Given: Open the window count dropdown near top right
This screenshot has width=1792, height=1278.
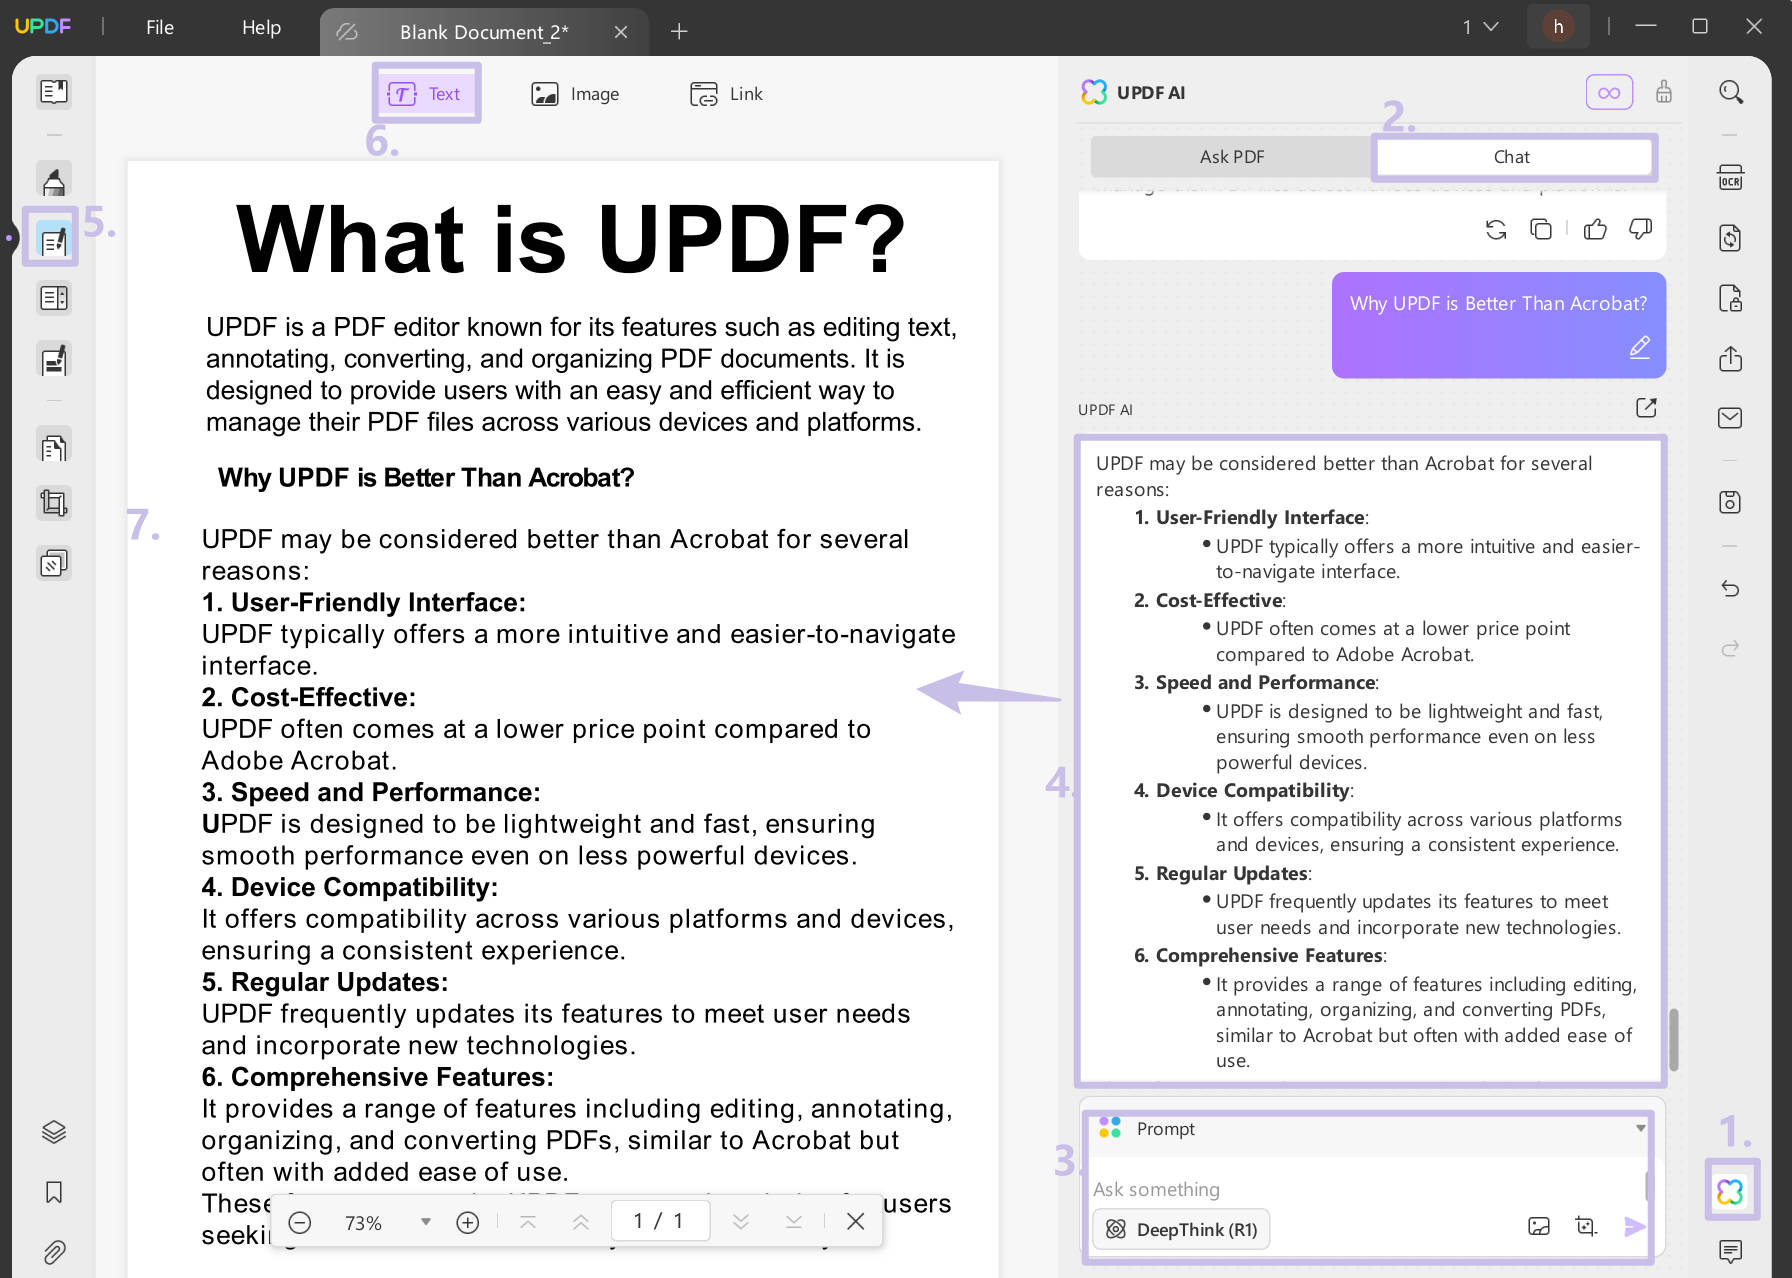Looking at the screenshot, I should coord(1478,27).
